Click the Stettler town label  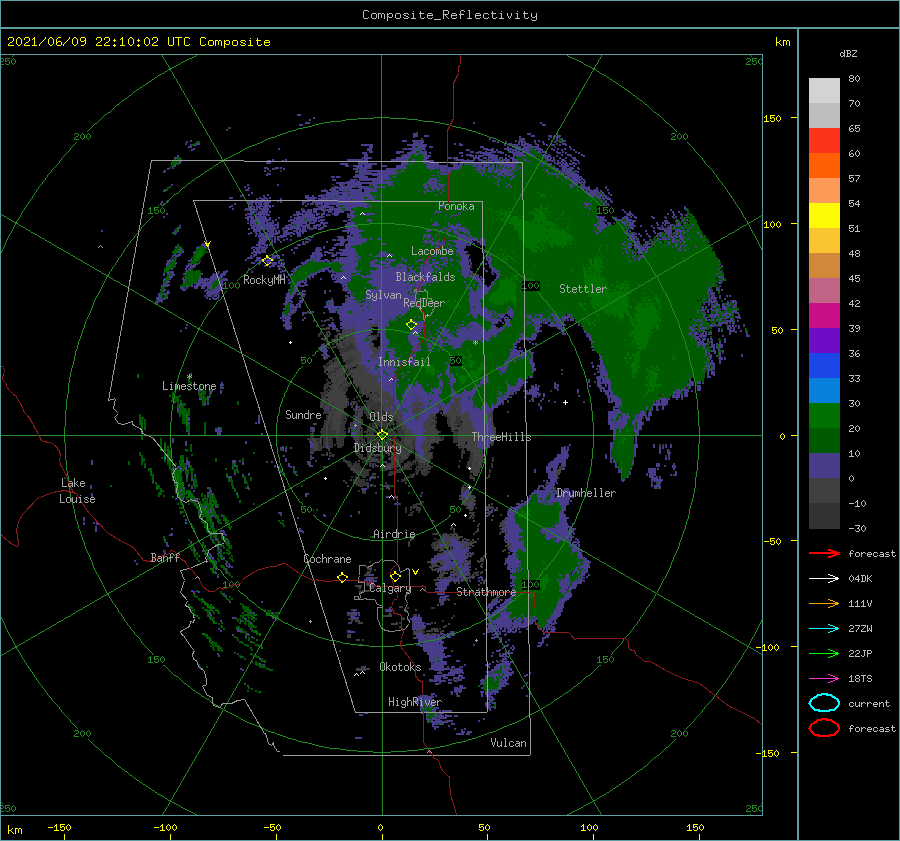(583, 289)
